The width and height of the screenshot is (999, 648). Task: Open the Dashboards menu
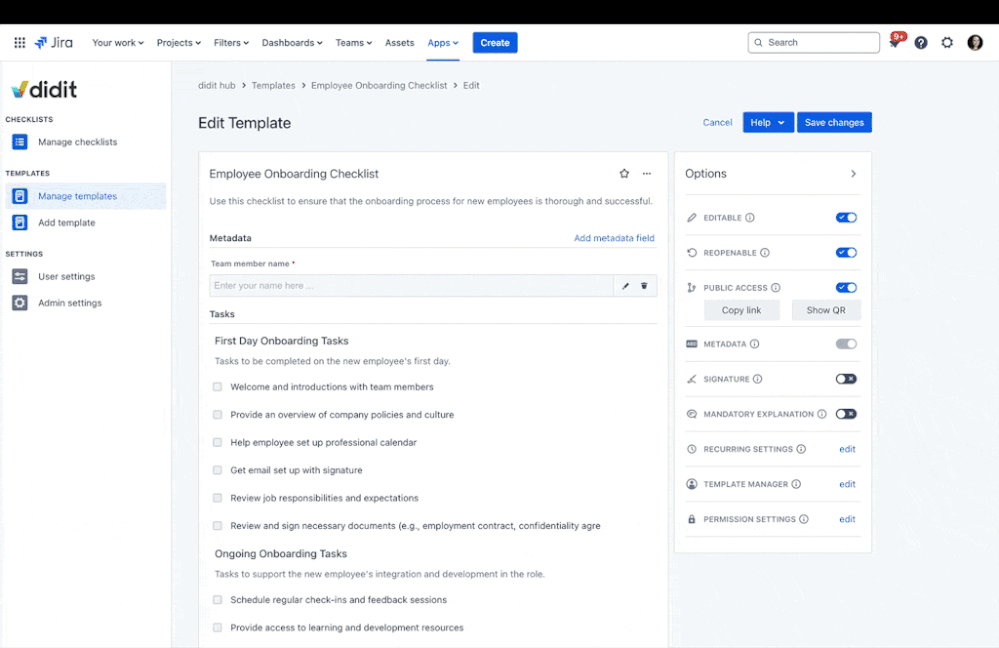click(x=292, y=42)
